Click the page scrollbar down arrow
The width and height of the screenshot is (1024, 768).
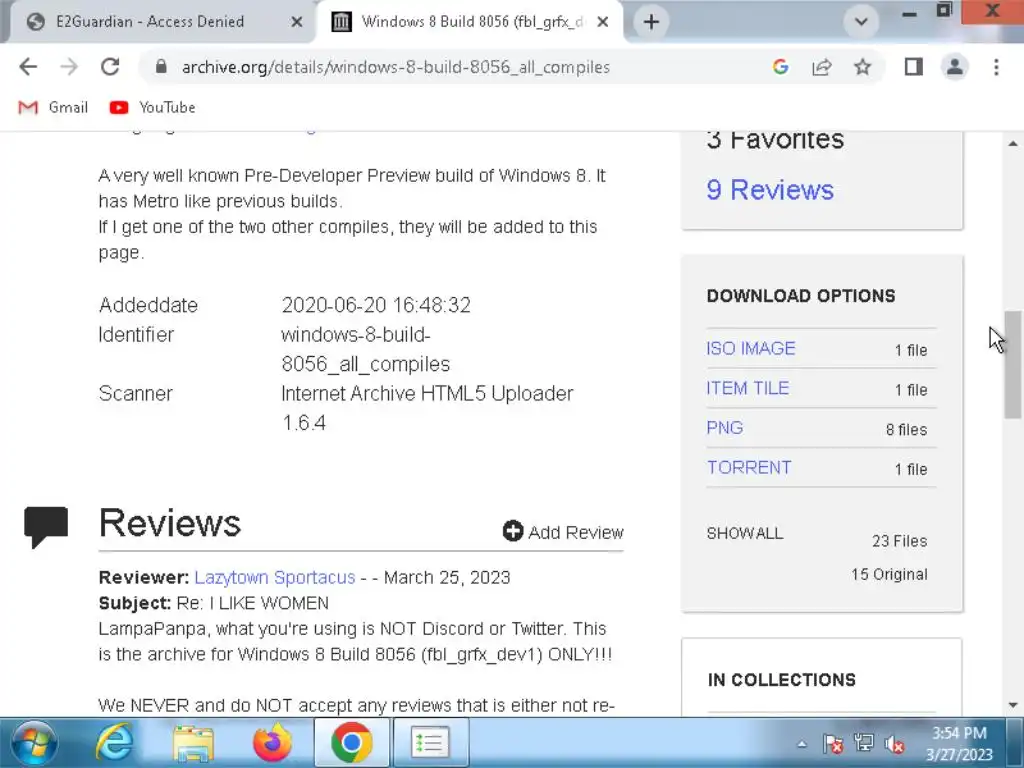tap(1013, 705)
